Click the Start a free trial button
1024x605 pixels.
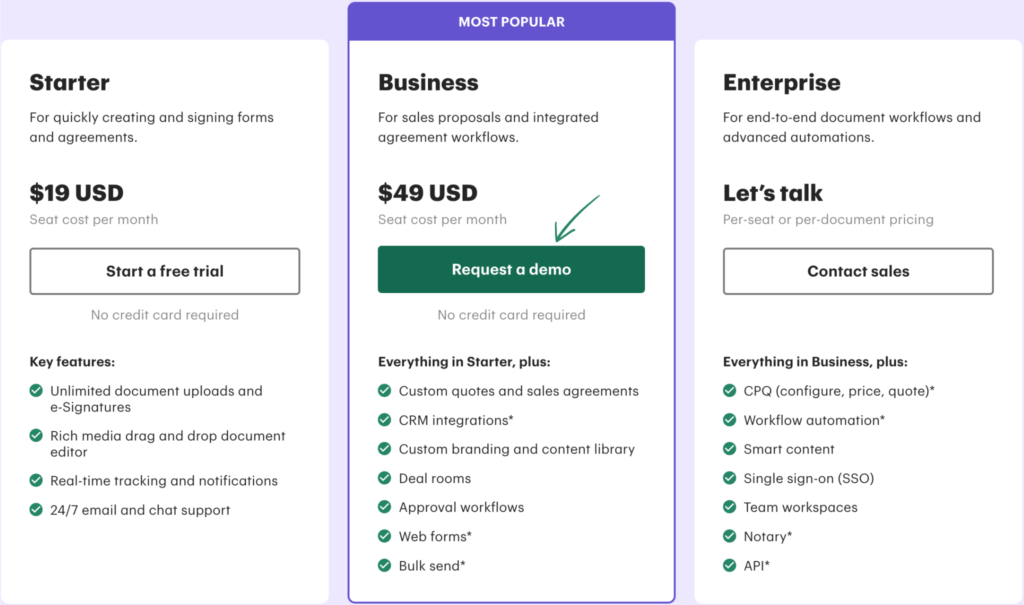click(165, 271)
